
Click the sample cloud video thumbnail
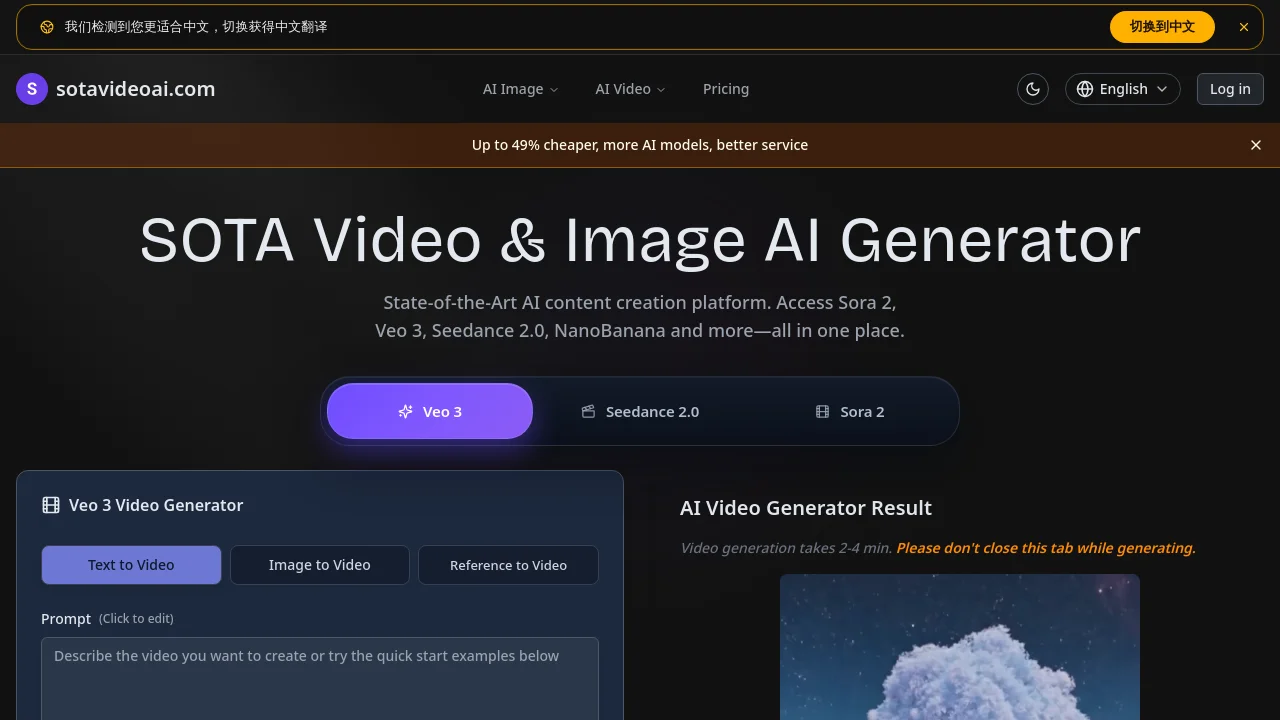point(960,647)
